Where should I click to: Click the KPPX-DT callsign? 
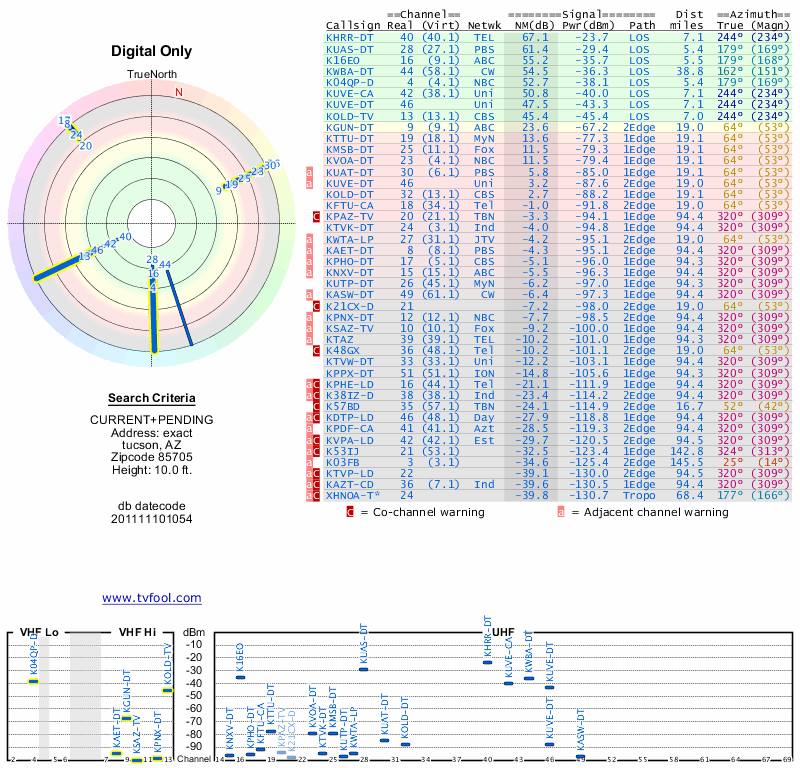click(349, 373)
